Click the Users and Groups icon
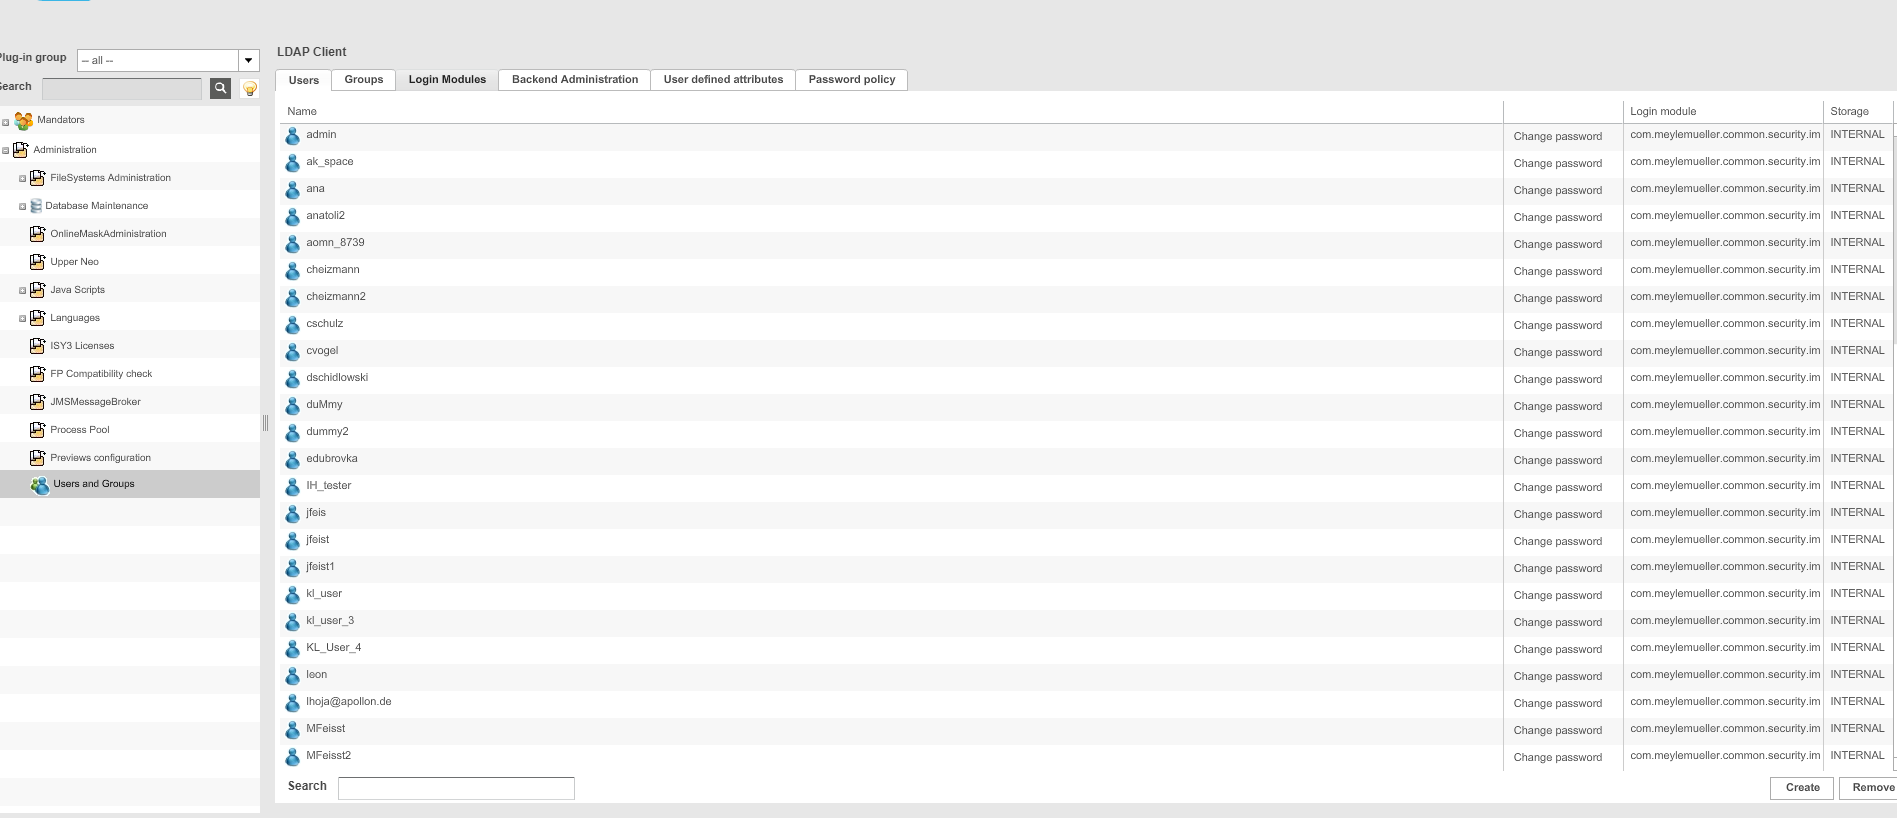The width and height of the screenshot is (1897, 818). (x=40, y=485)
